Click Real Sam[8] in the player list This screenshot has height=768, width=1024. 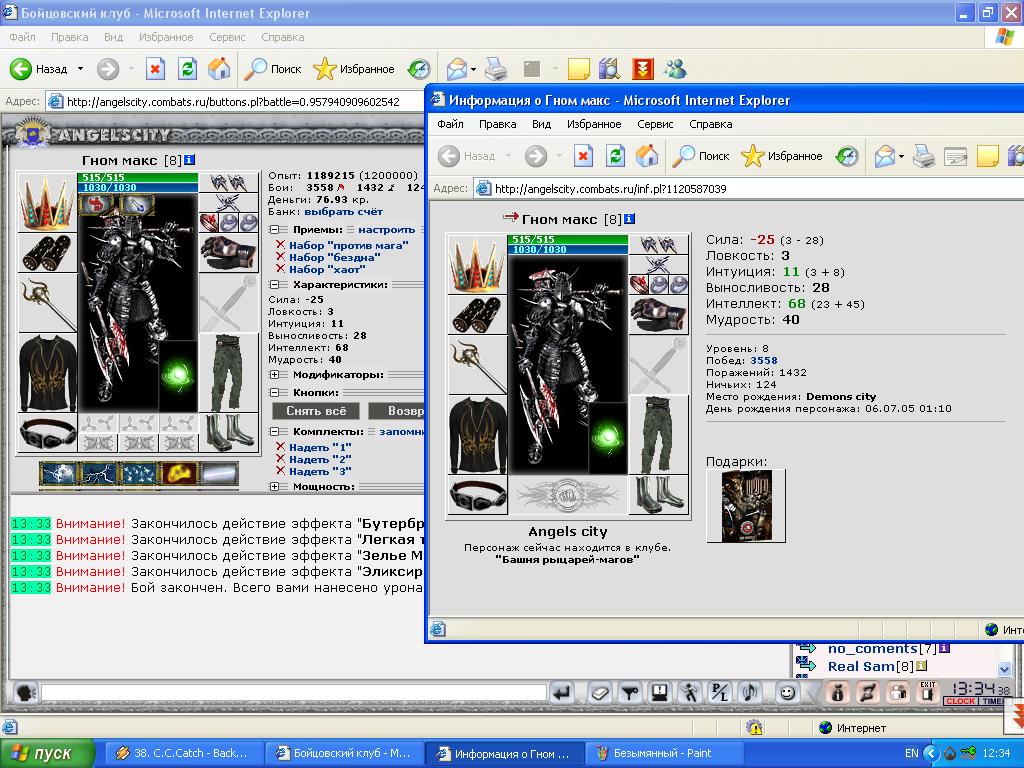871,666
